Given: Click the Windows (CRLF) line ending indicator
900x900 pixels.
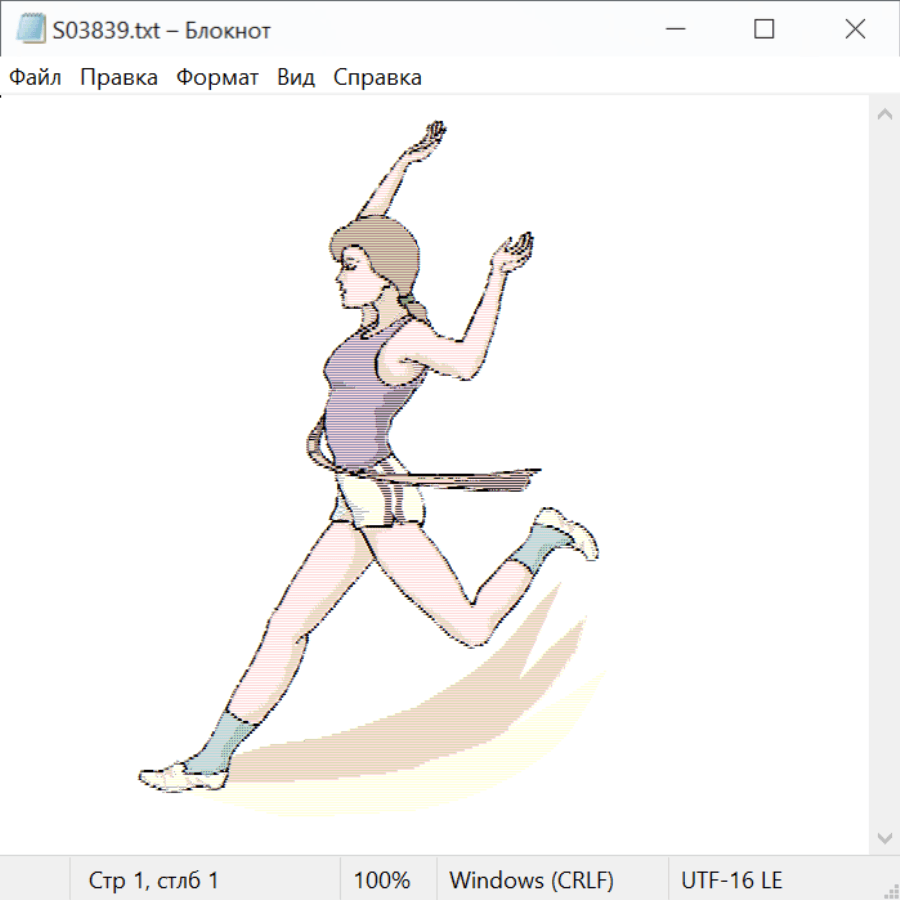Looking at the screenshot, I should click(531, 881).
